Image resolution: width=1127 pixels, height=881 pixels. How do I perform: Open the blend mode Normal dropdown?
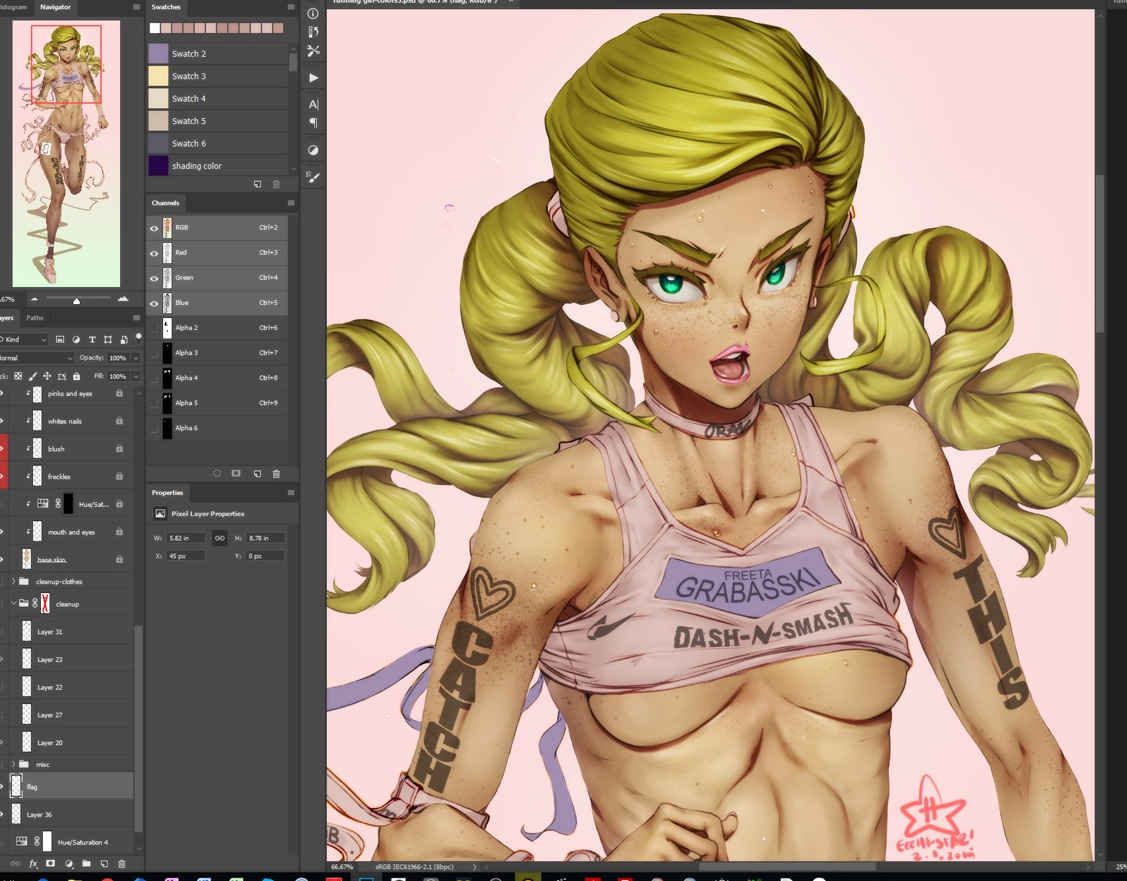36,358
